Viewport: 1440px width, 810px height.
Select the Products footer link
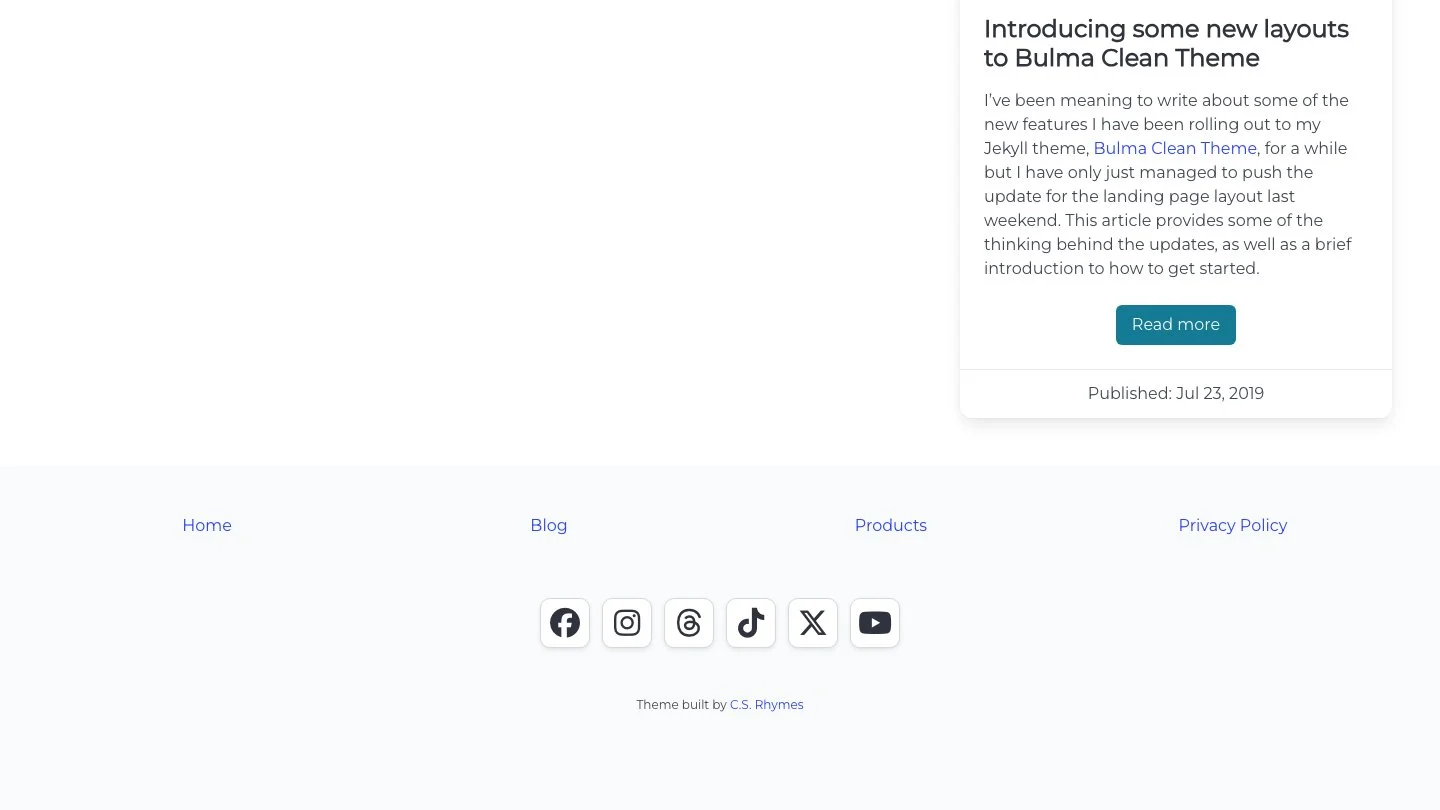[x=891, y=525]
